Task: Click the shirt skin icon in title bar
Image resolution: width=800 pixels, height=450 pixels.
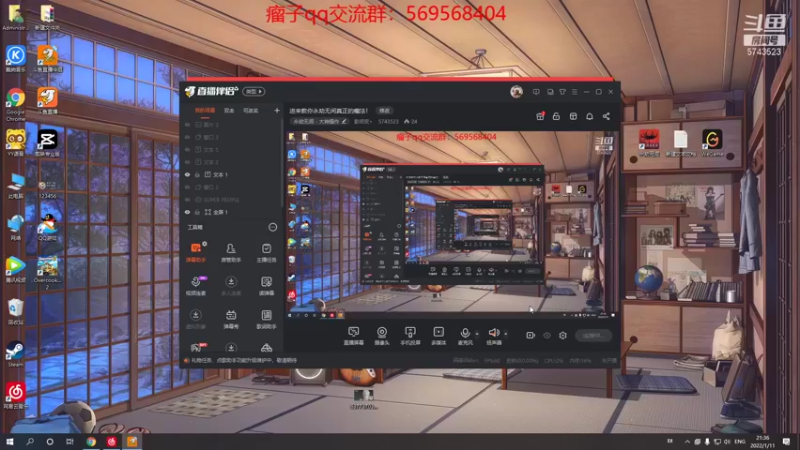Action: click(562, 92)
